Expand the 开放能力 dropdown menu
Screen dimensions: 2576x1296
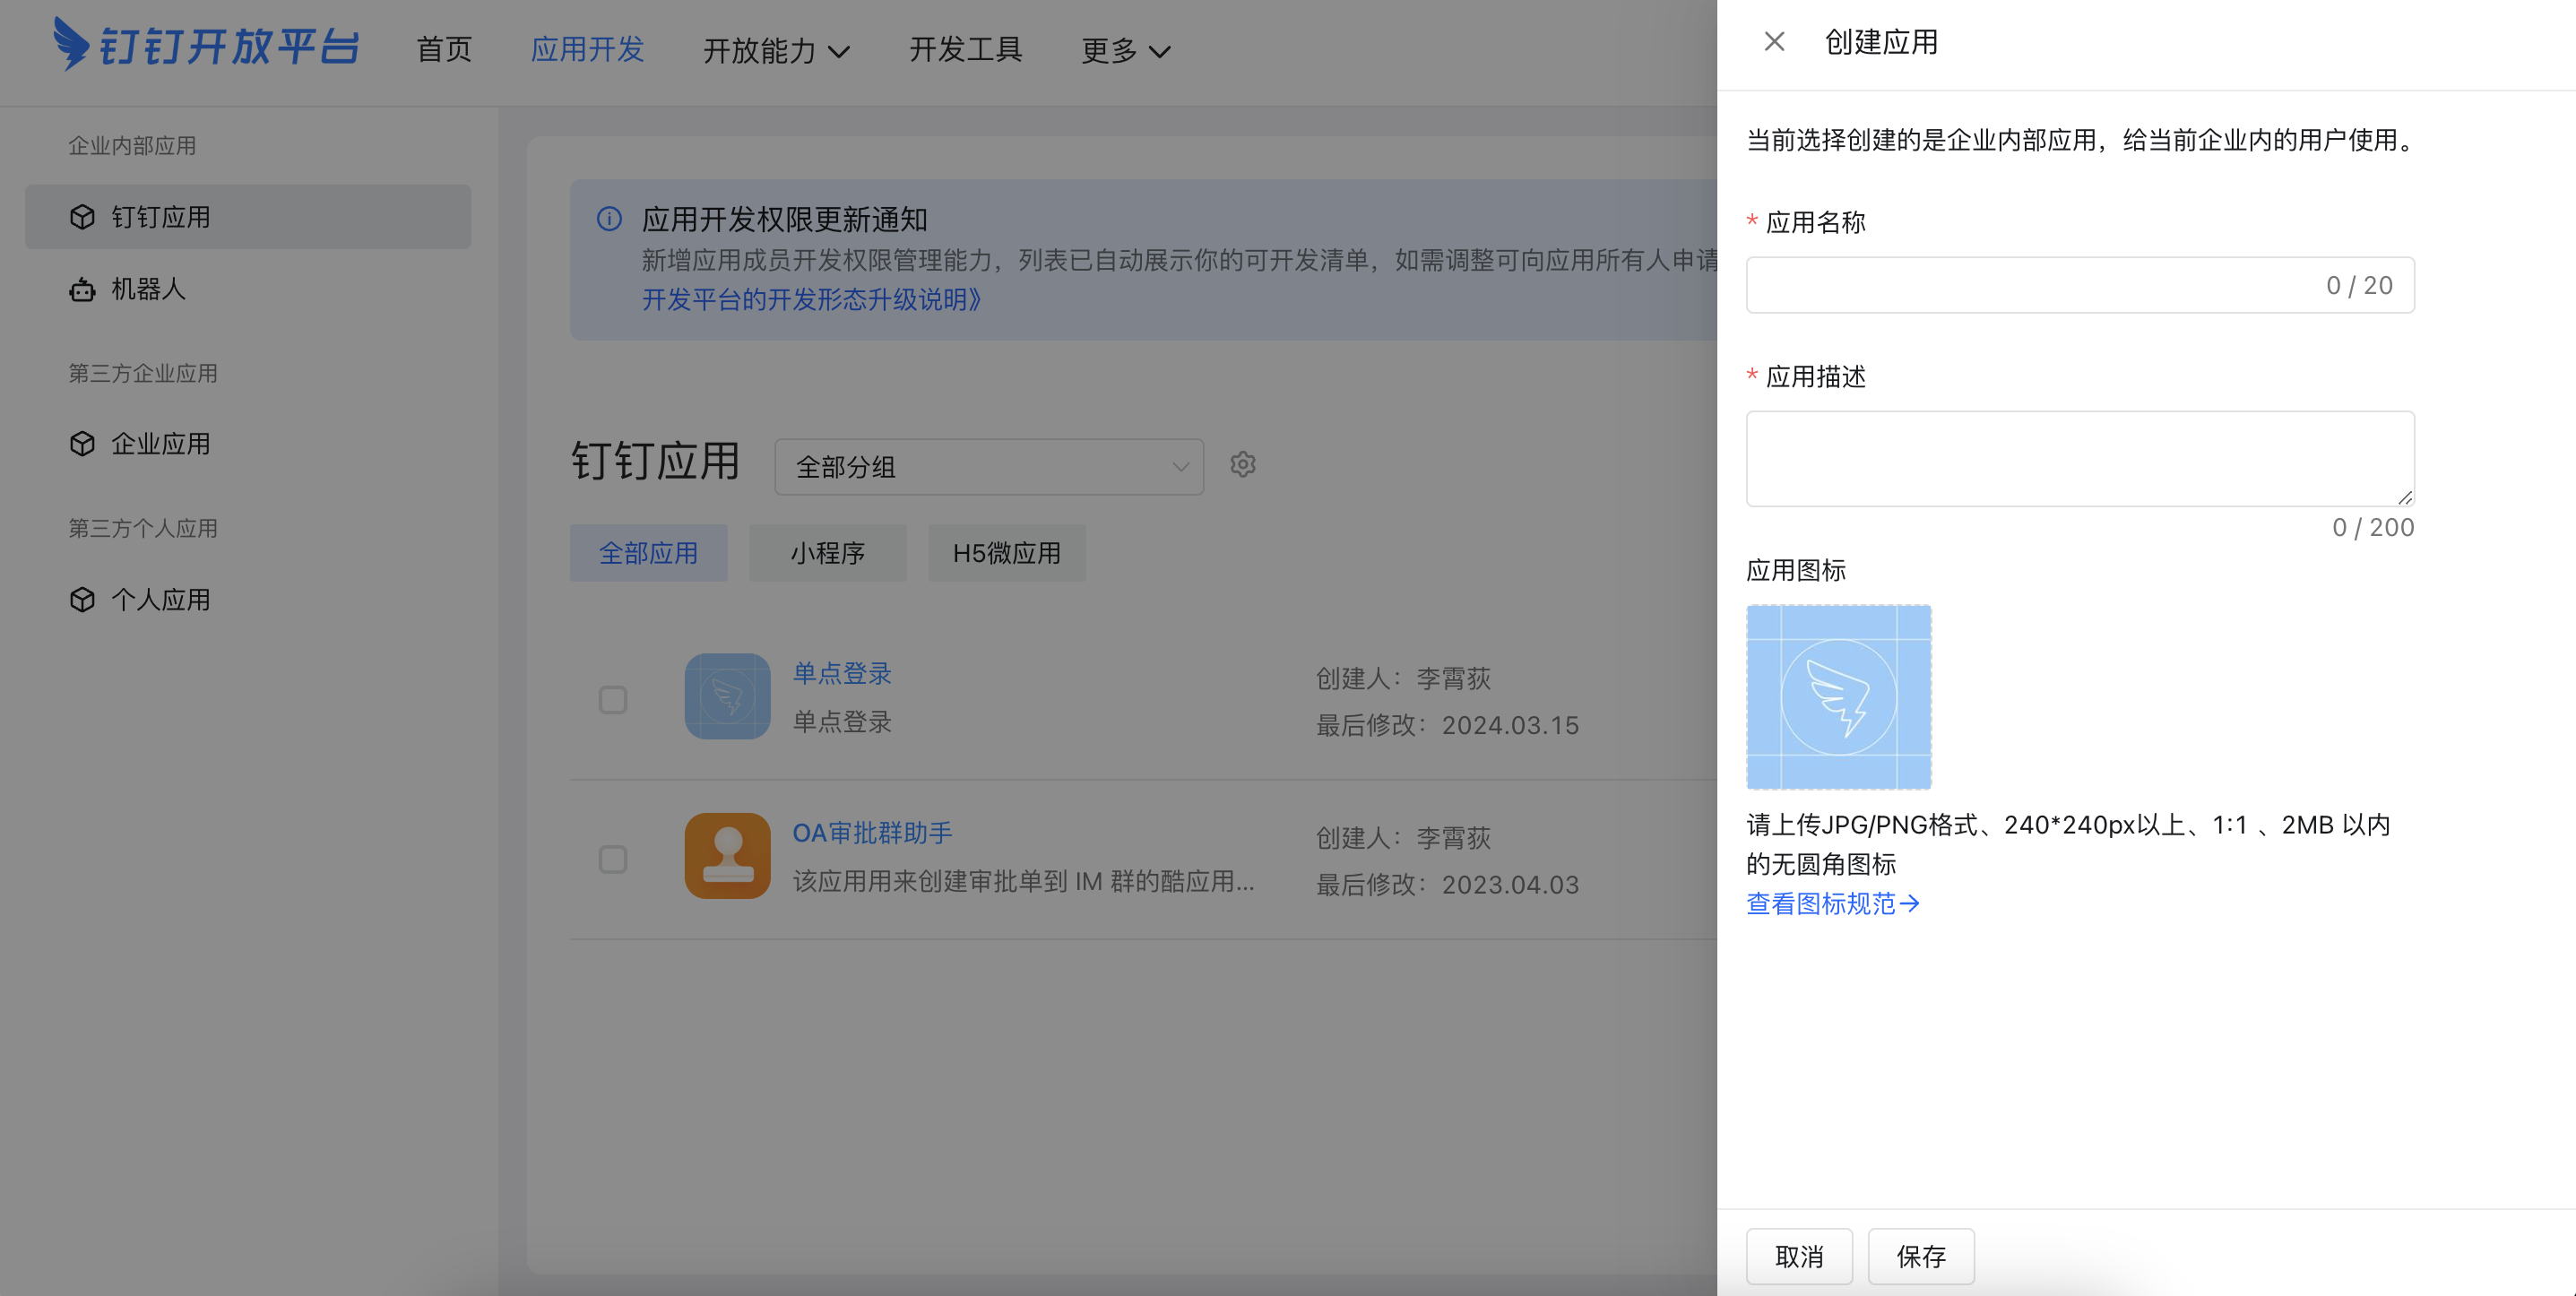pos(776,50)
